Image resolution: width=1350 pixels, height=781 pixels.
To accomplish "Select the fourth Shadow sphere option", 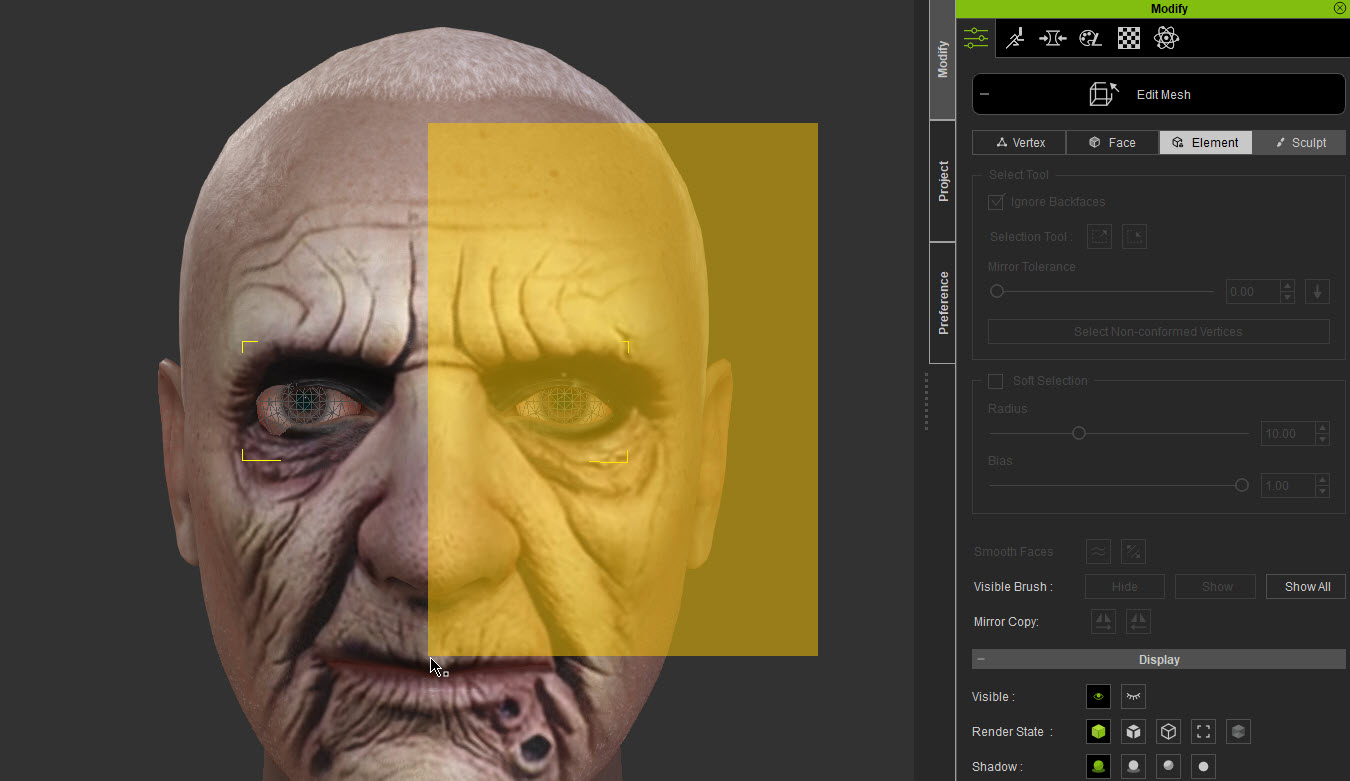I will coord(1203,767).
